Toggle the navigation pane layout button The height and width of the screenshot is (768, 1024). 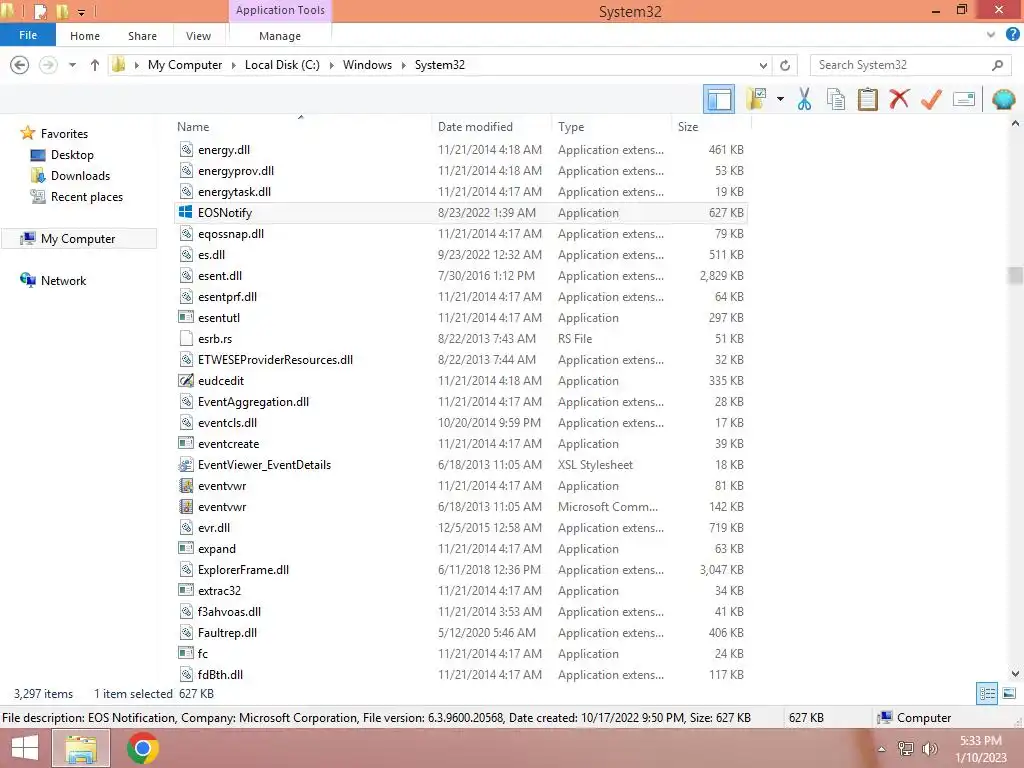pos(718,99)
